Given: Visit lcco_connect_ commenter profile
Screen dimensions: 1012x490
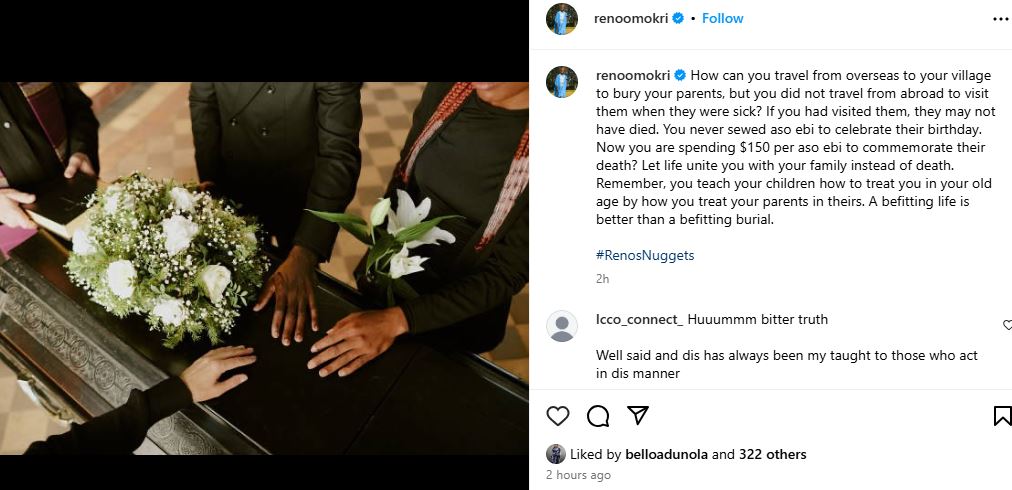Looking at the screenshot, I should click(640, 320).
